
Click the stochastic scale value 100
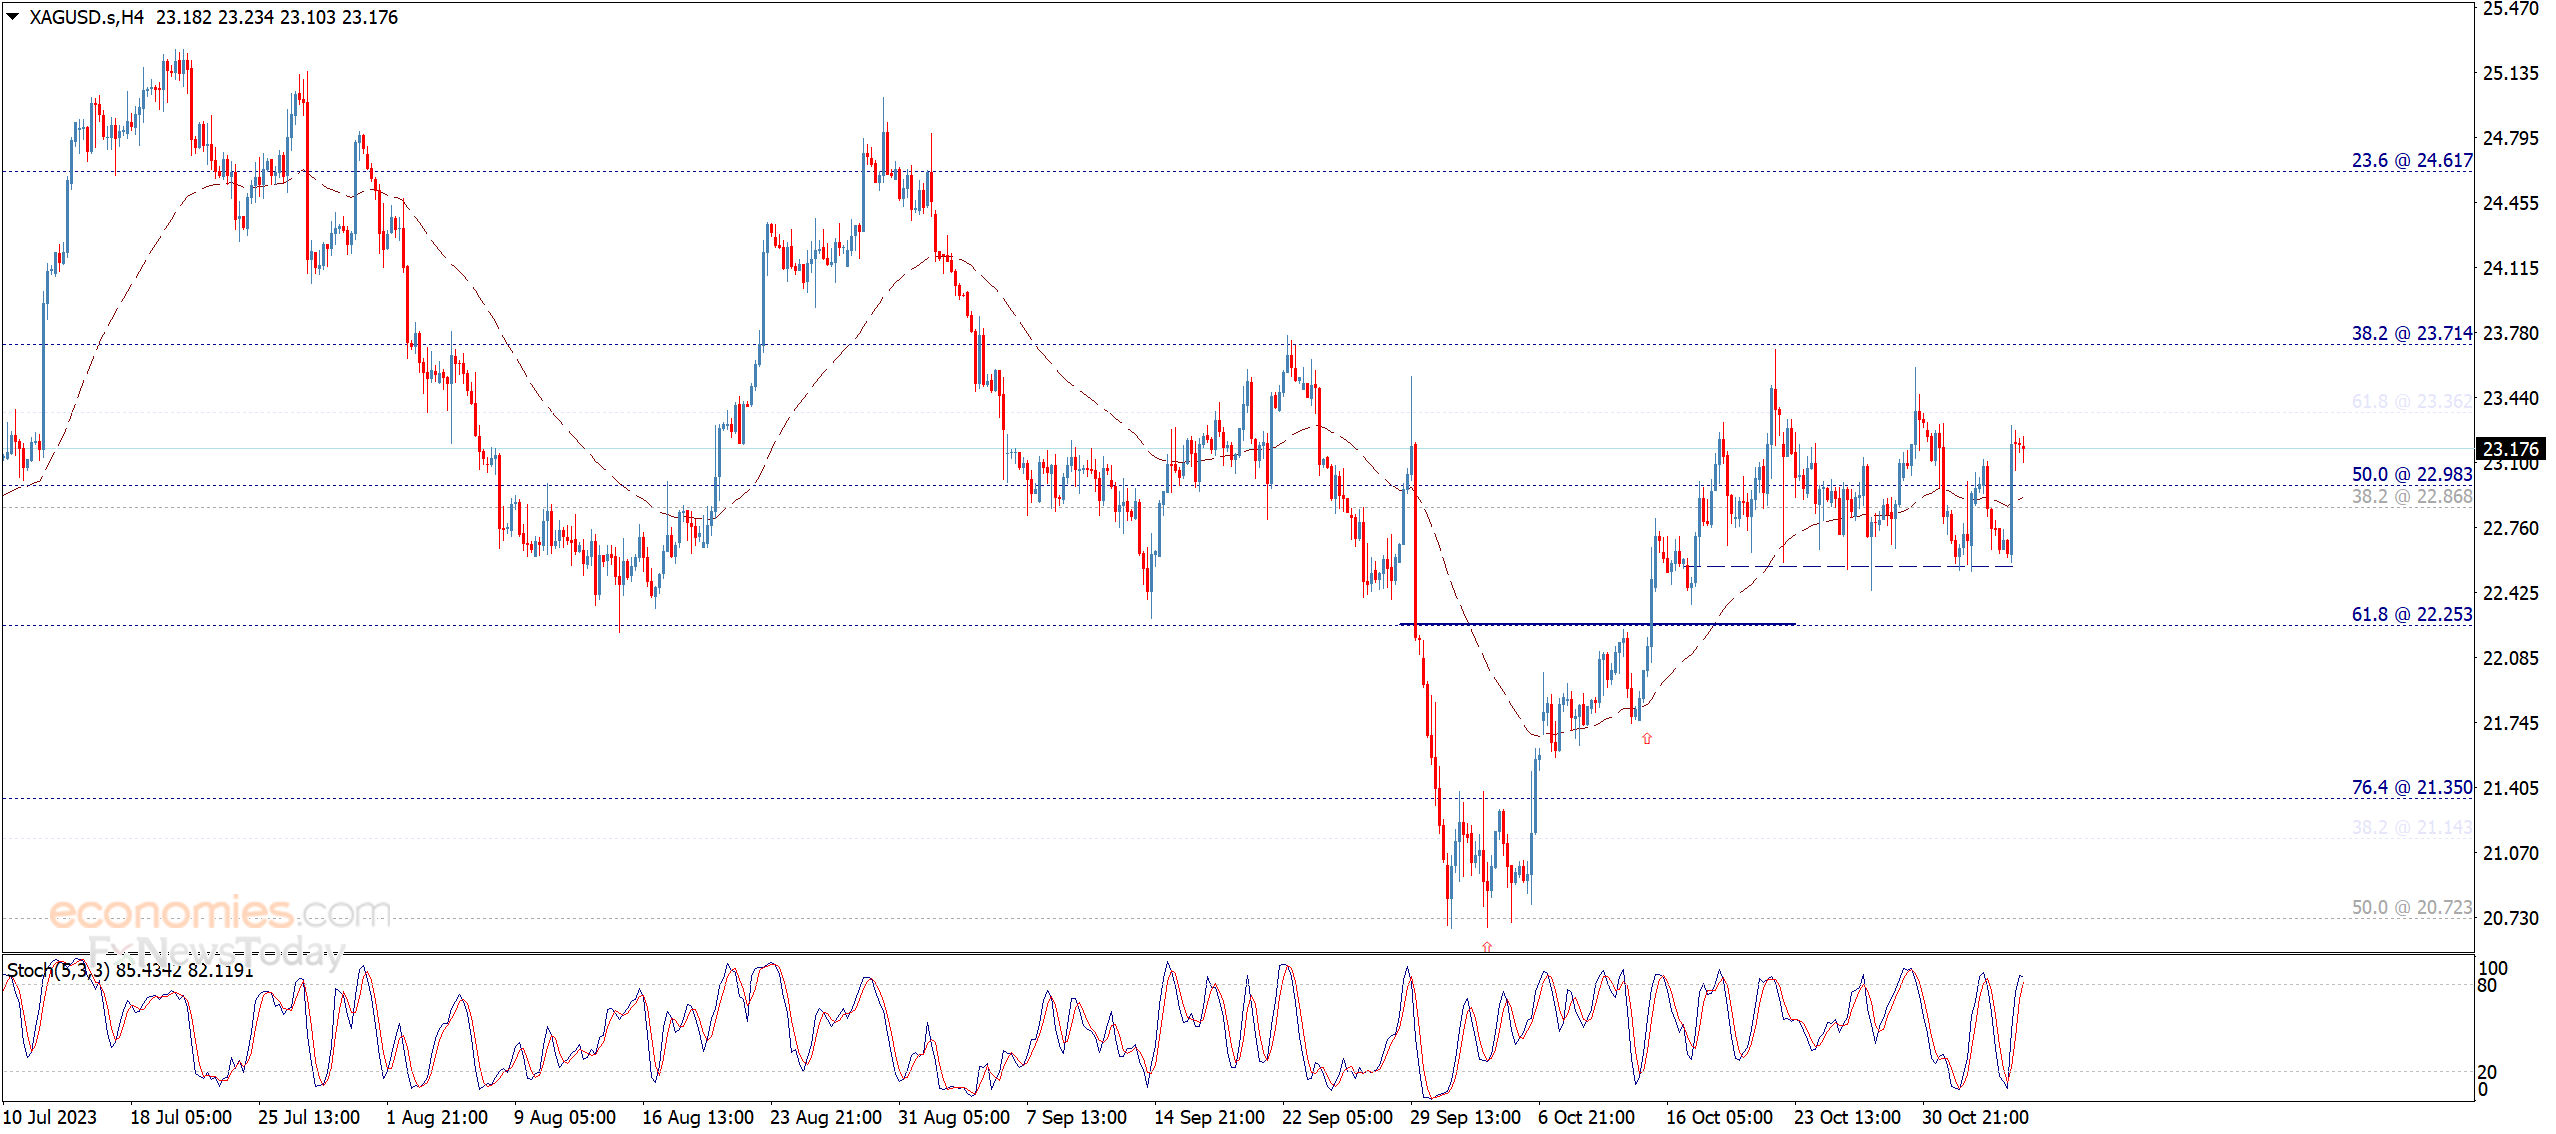[2493, 968]
